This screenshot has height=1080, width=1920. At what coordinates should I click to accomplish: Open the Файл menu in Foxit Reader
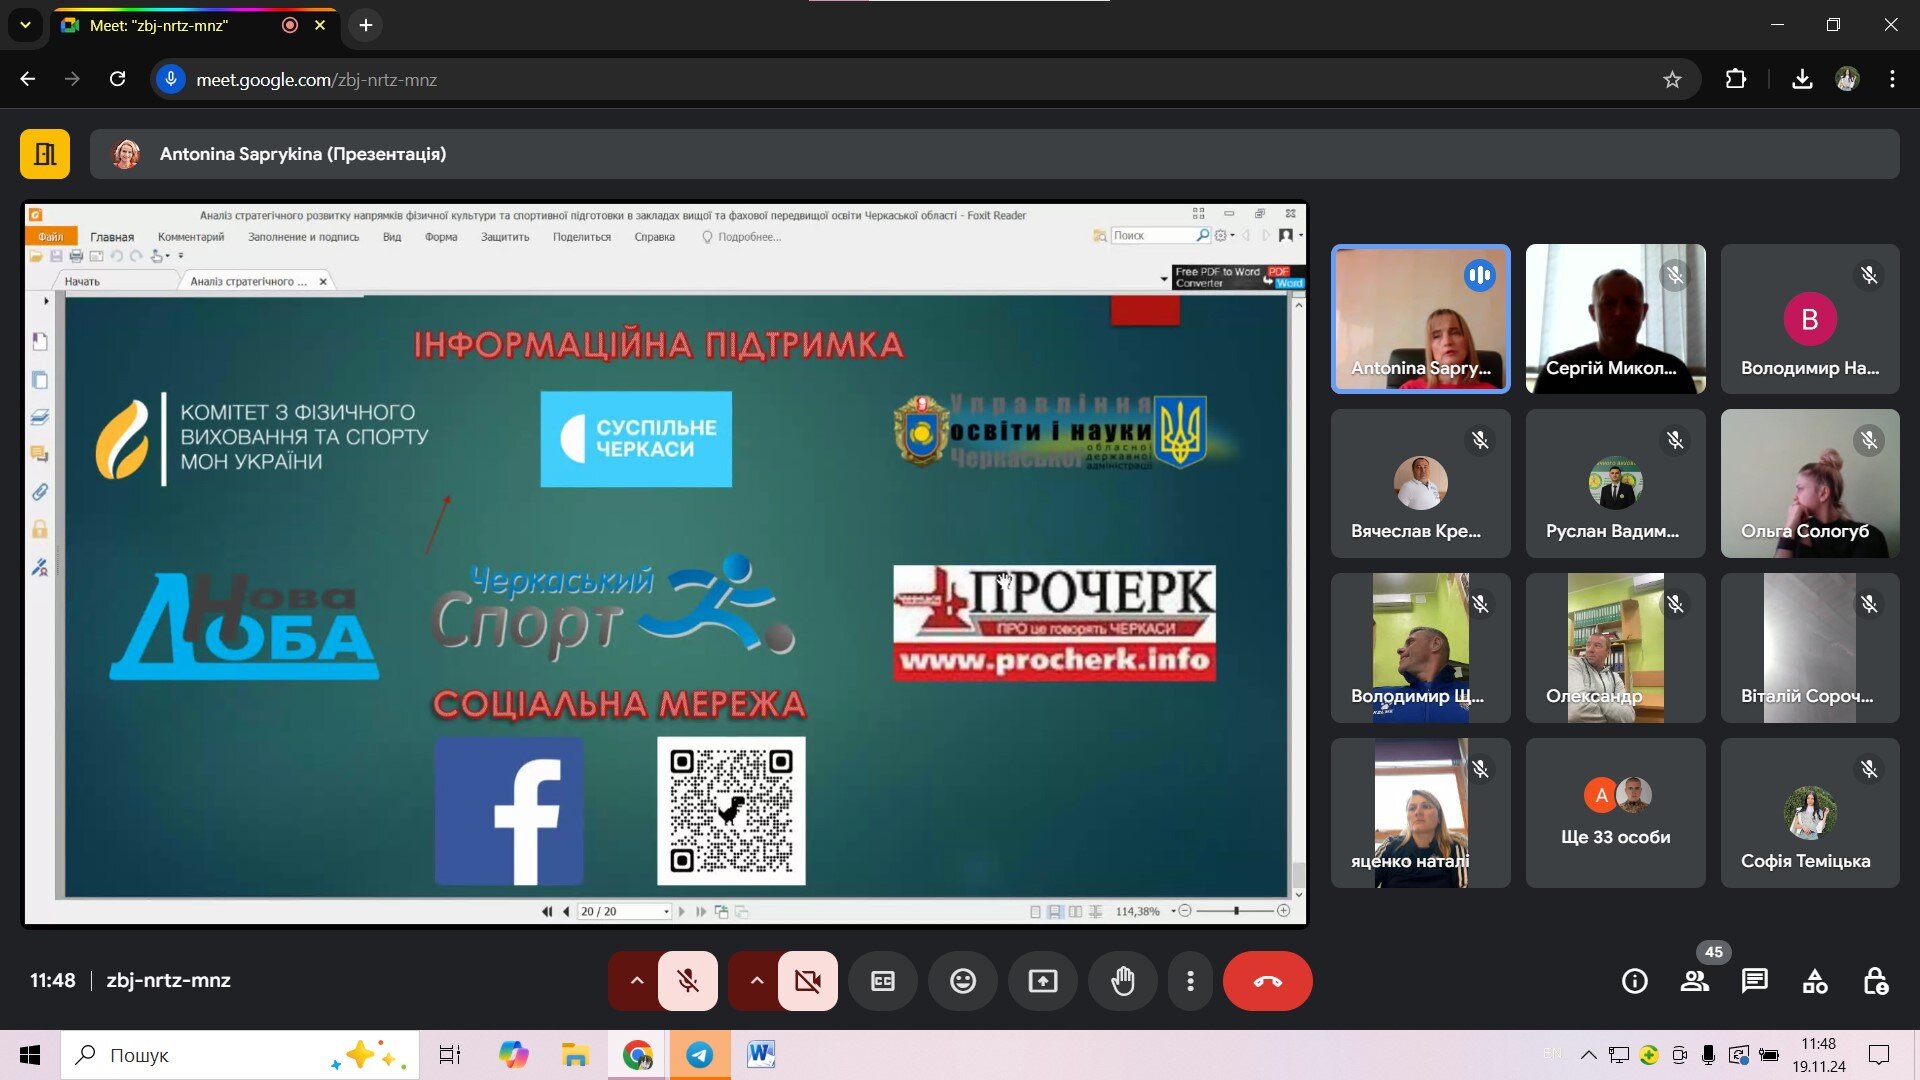point(50,237)
